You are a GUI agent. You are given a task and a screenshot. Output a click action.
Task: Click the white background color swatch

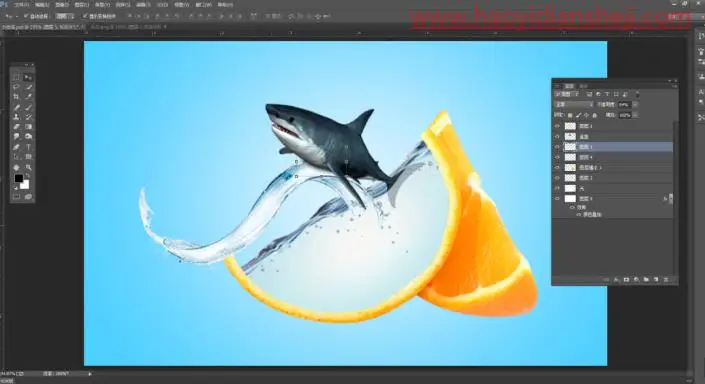(x=26, y=185)
